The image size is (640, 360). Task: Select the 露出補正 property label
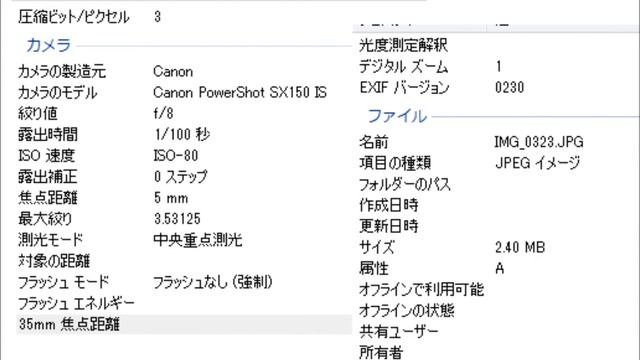click(x=48, y=177)
